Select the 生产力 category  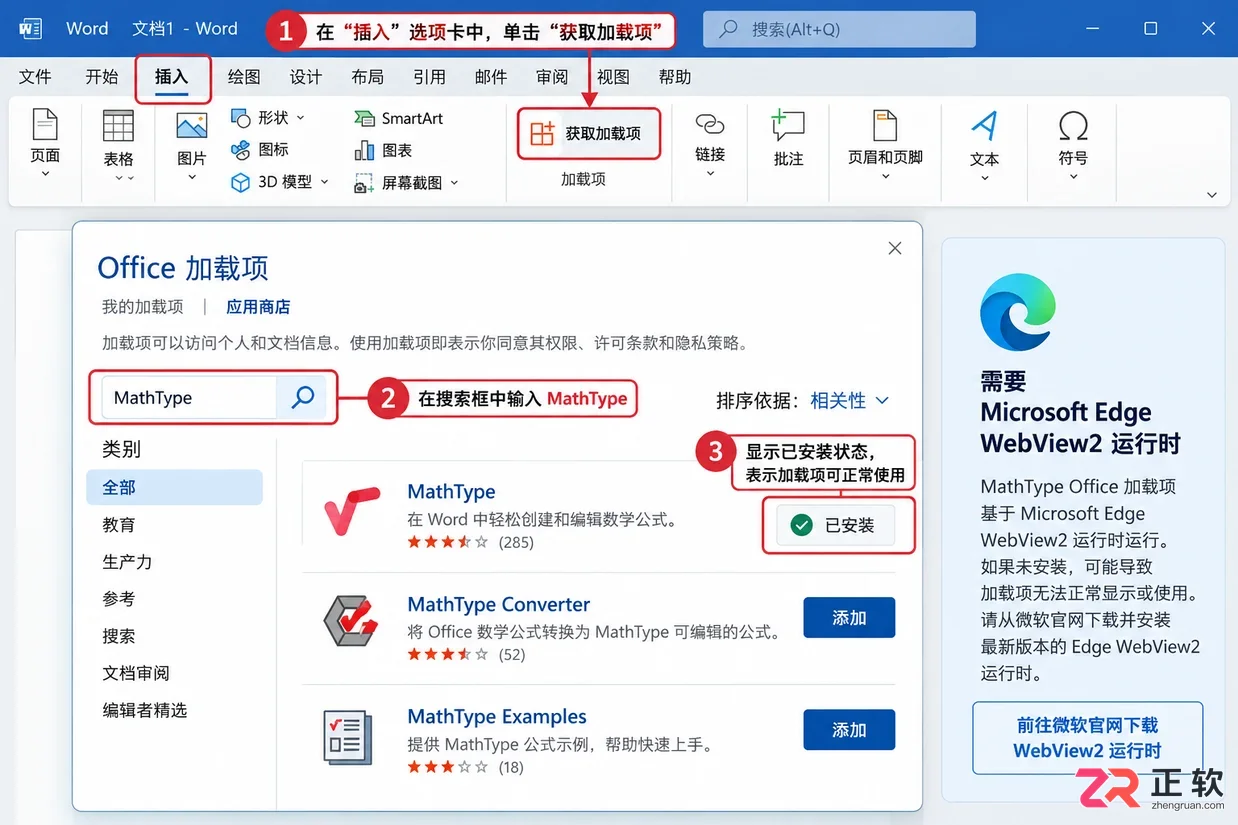(x=127, y=562)
